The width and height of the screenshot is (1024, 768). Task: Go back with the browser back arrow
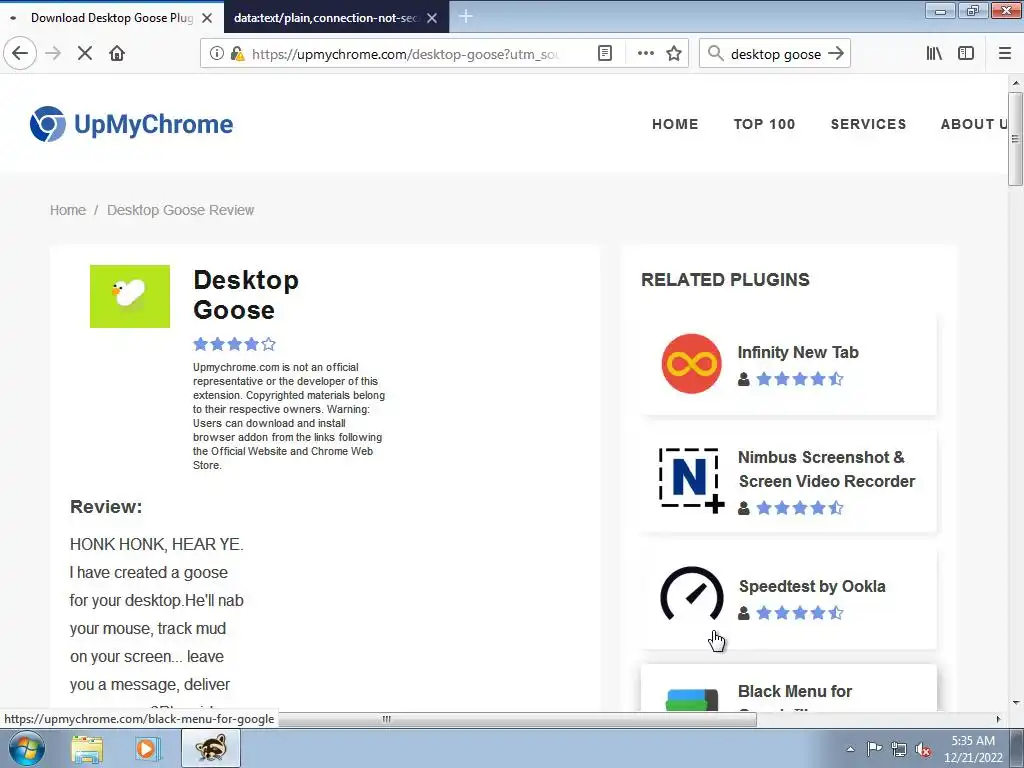[20, 53]
